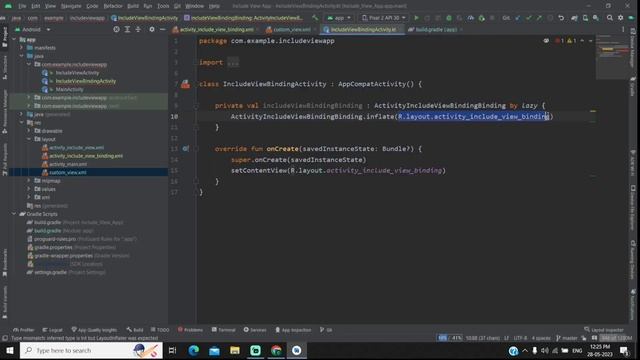
Task: Open File Explorer from taskbar
Action: pyautogui.click(x=235, y=351)
